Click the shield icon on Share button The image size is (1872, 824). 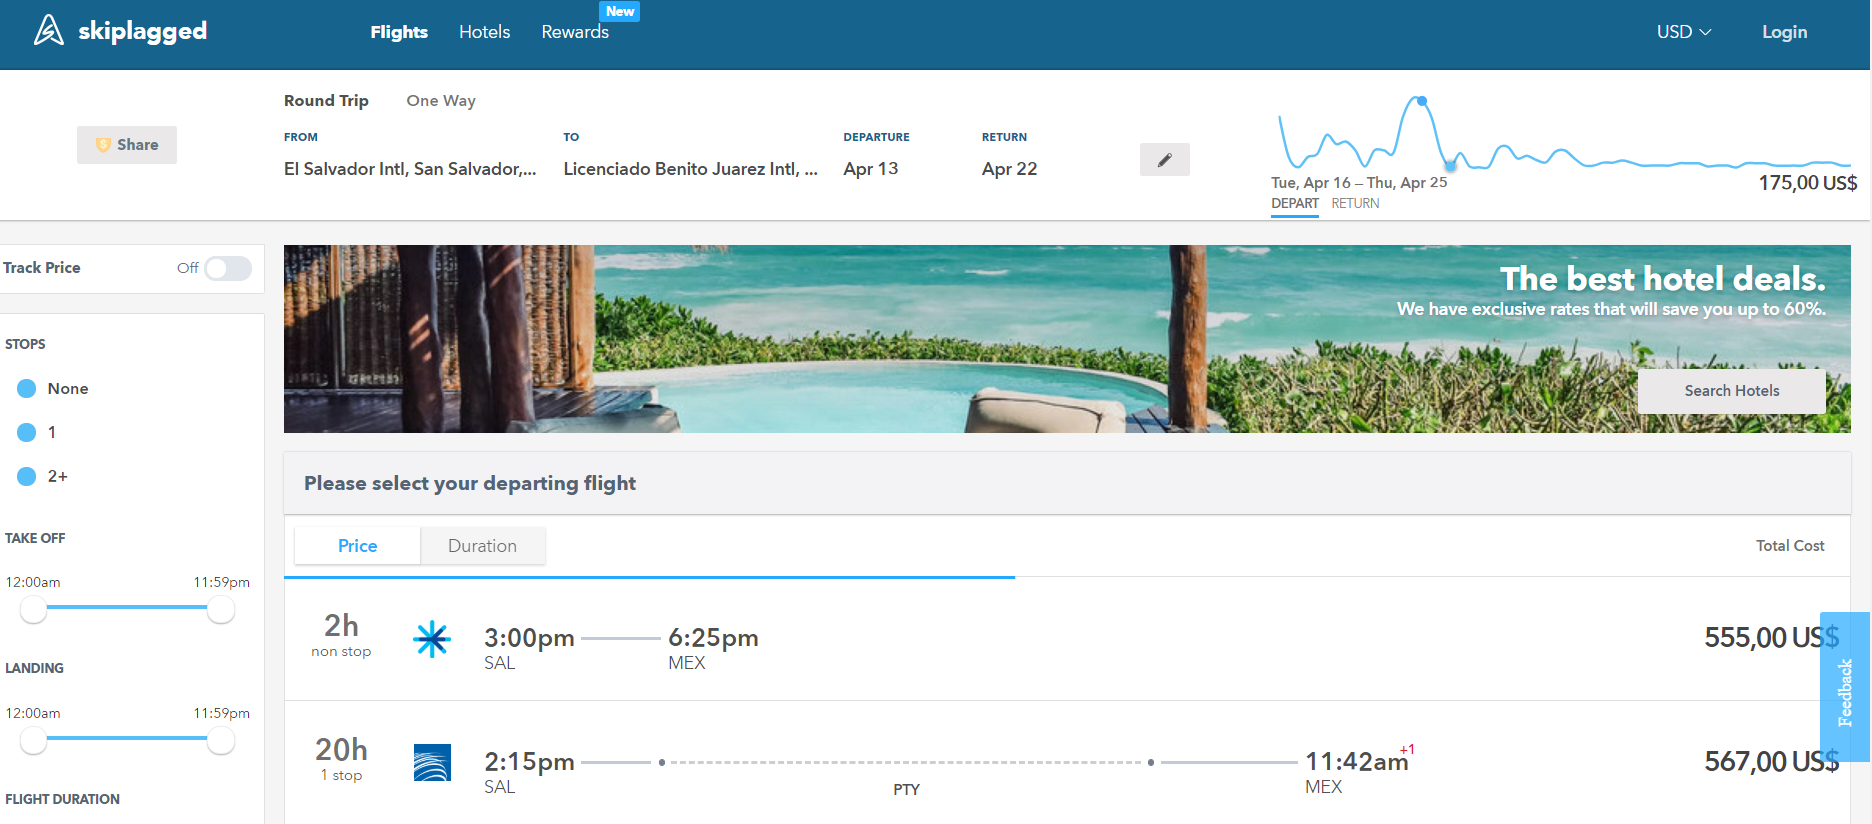(103, 145)
